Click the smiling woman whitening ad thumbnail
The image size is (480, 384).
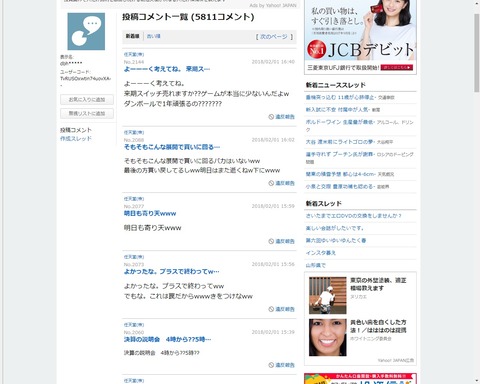[328, 337]
